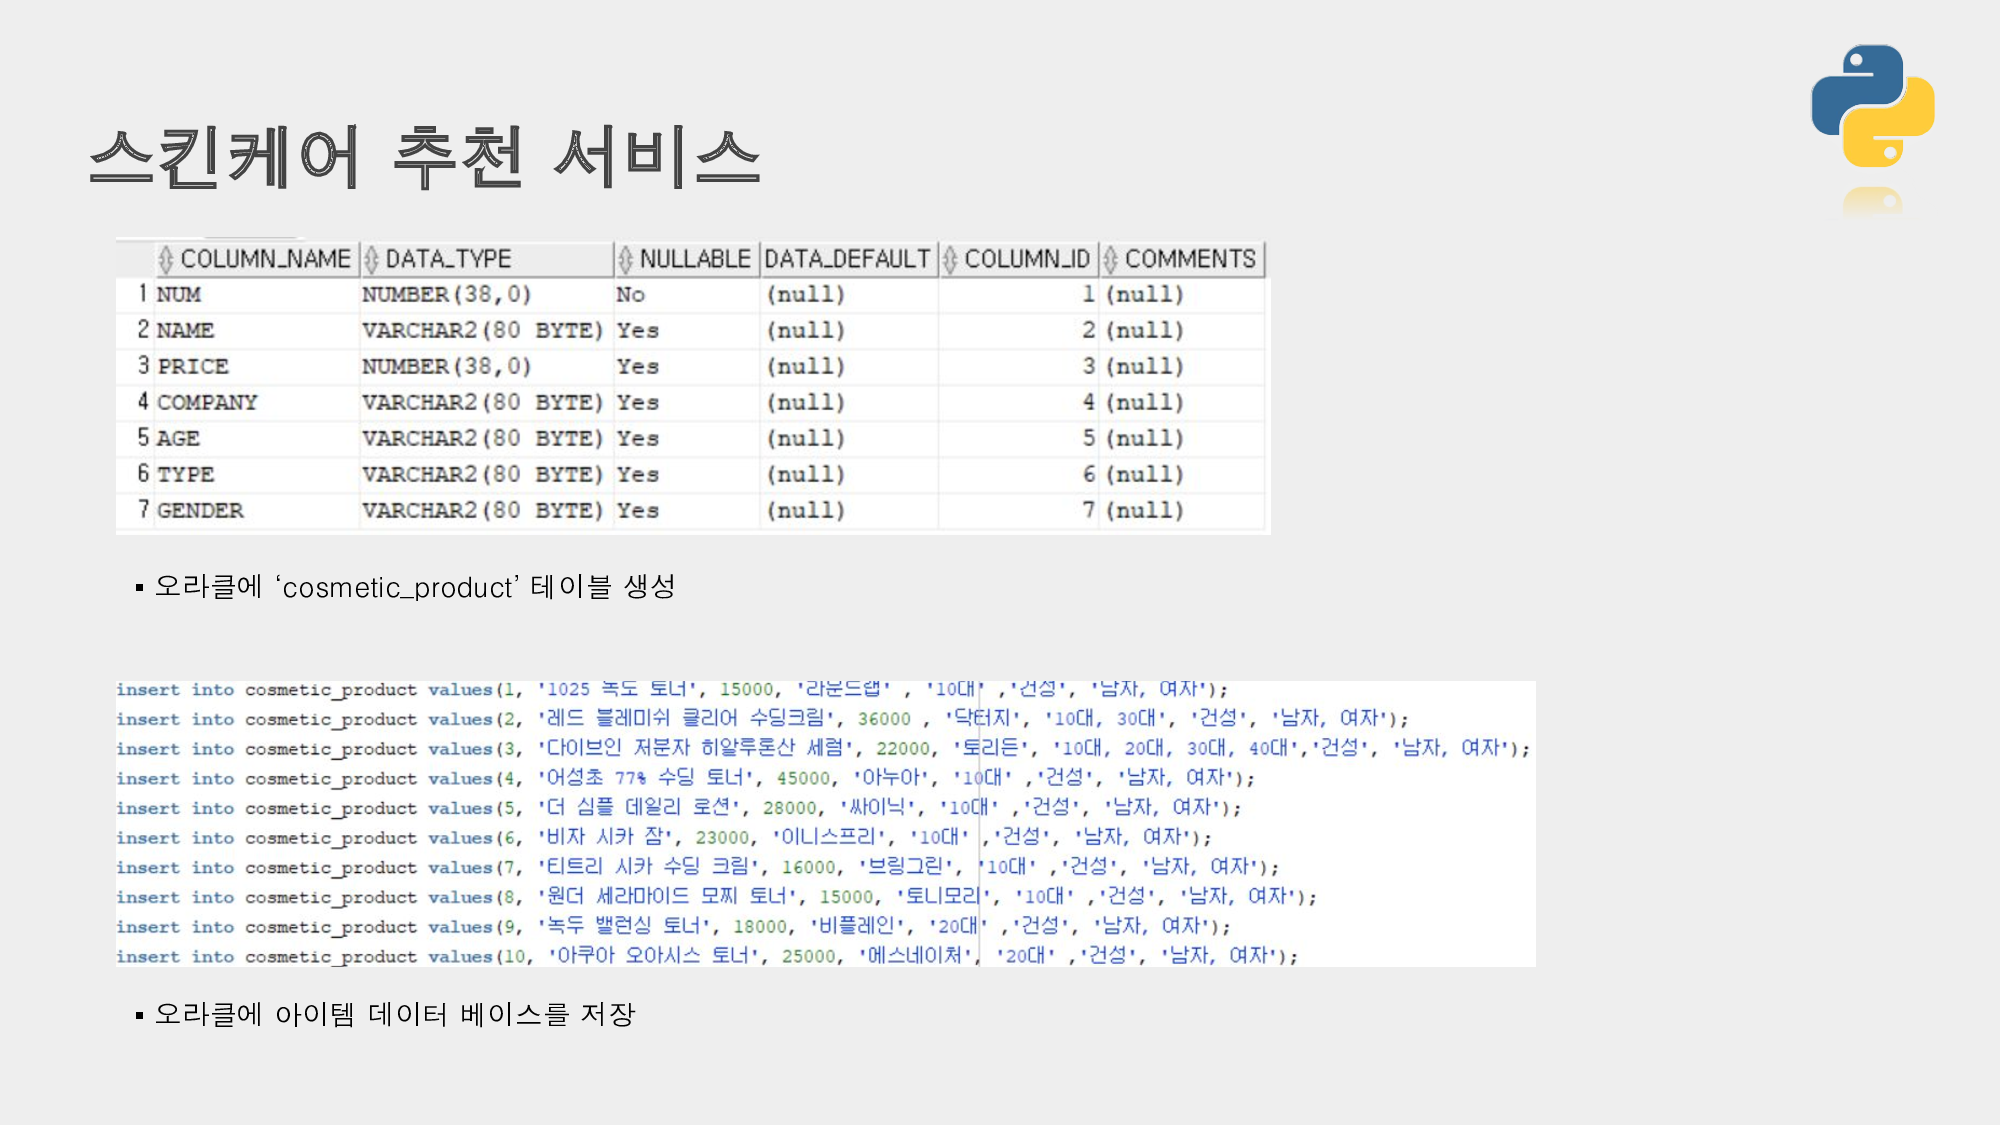Click the NAME row VARCHAR2 data type

(x=482, y=330)
